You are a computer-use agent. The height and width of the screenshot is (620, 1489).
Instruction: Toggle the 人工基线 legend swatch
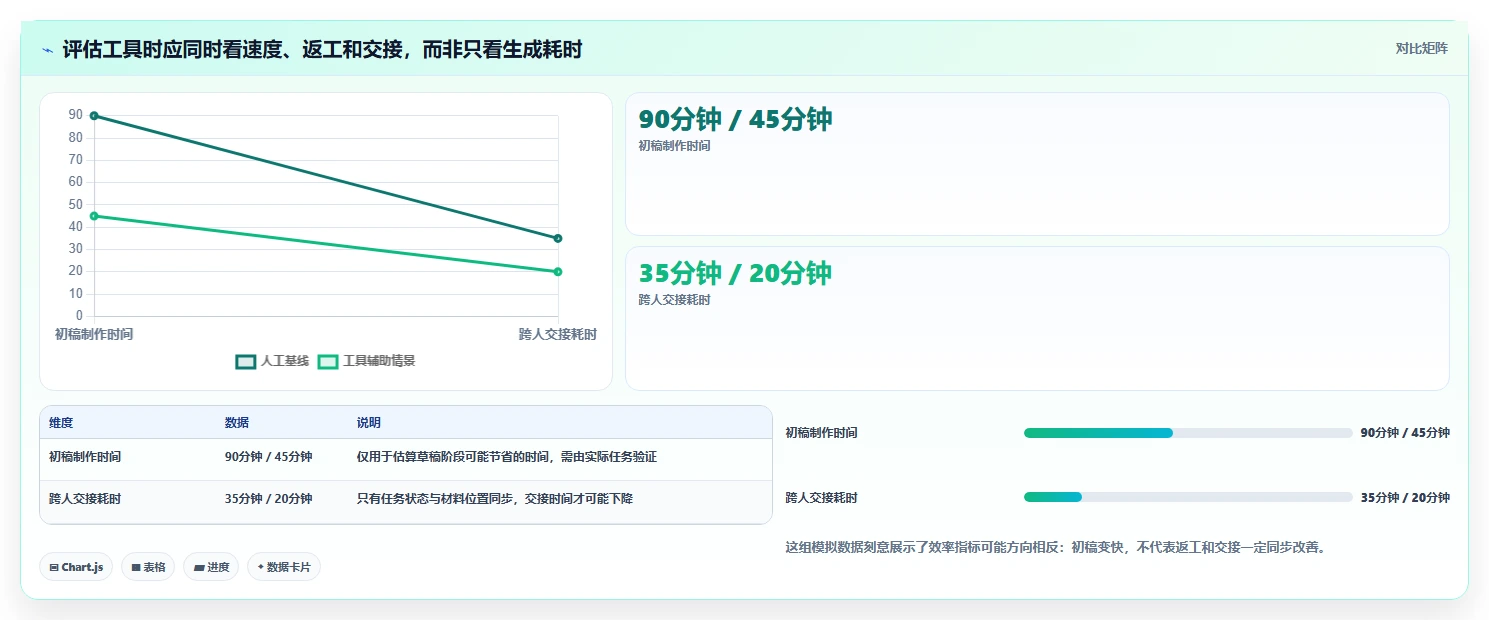pyautogui.click(x=246, y=361)
